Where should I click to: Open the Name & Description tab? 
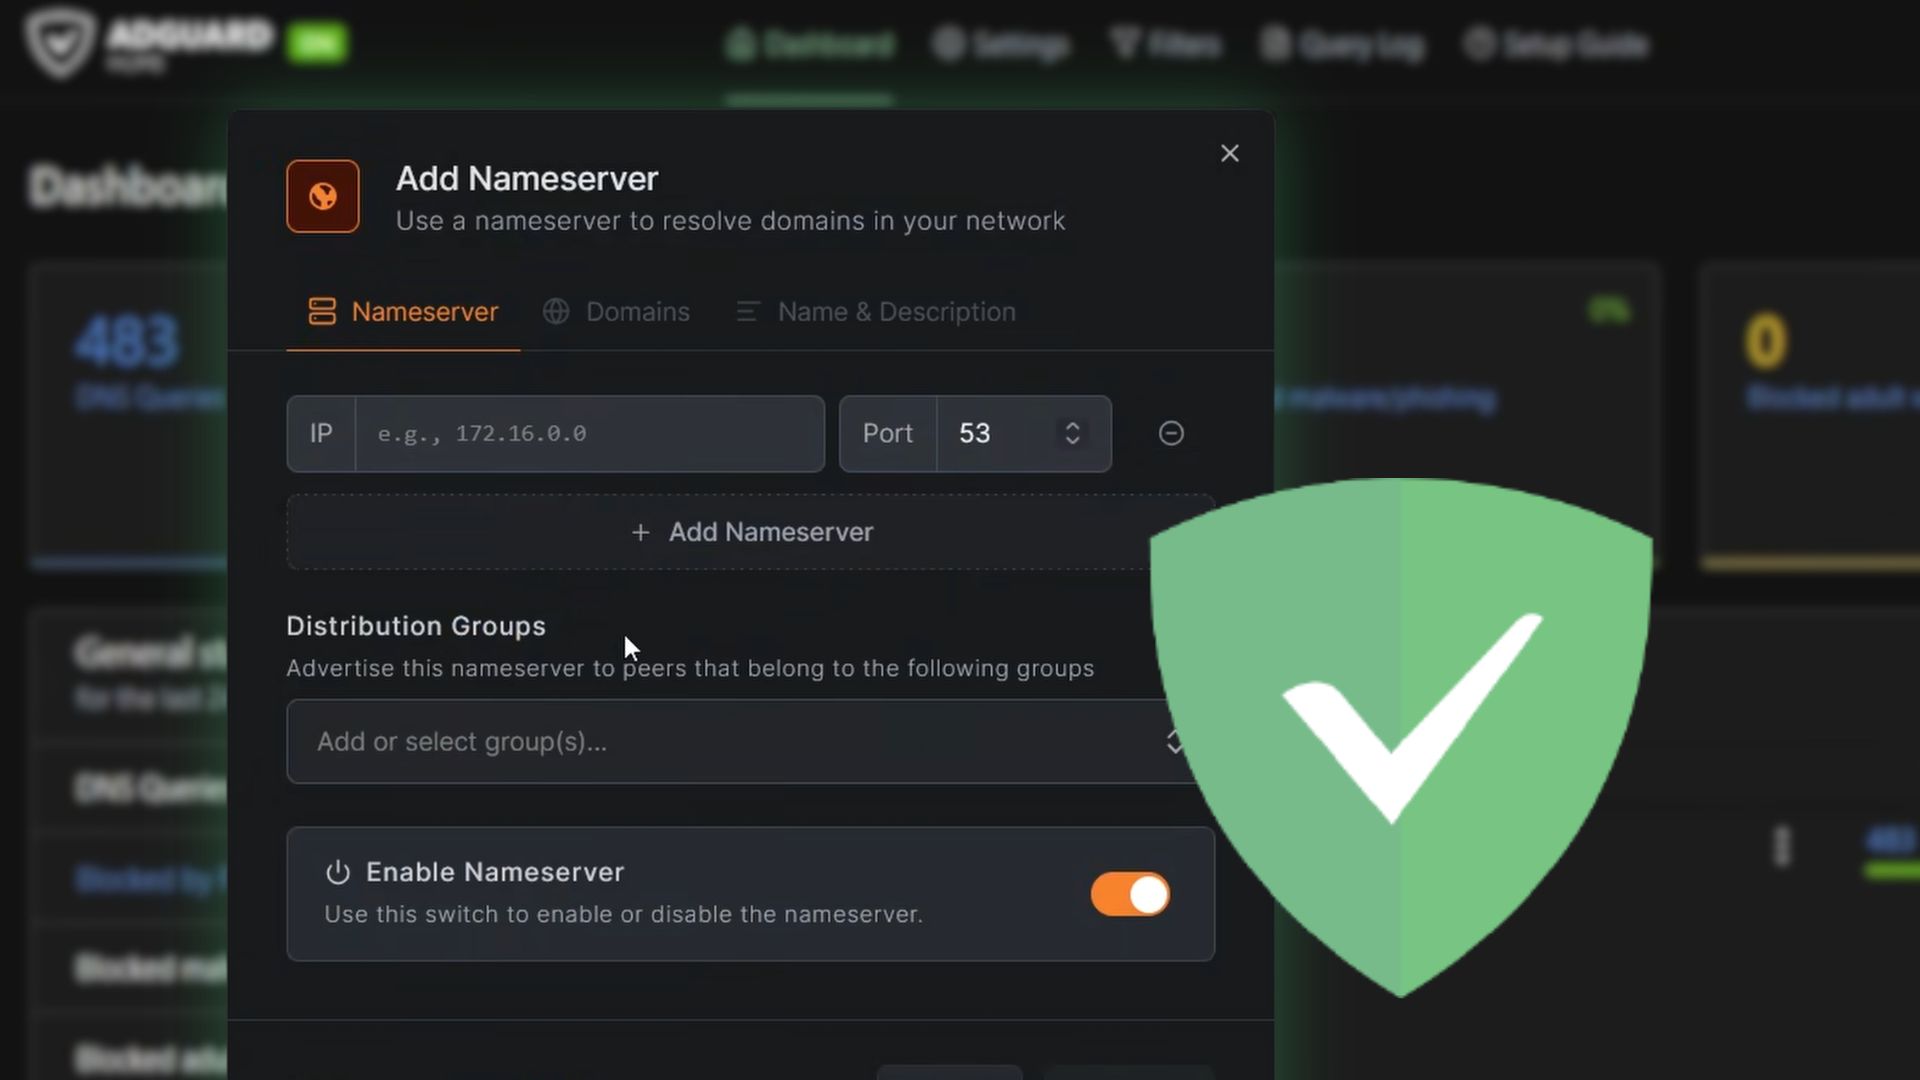[x=876, y=312]
